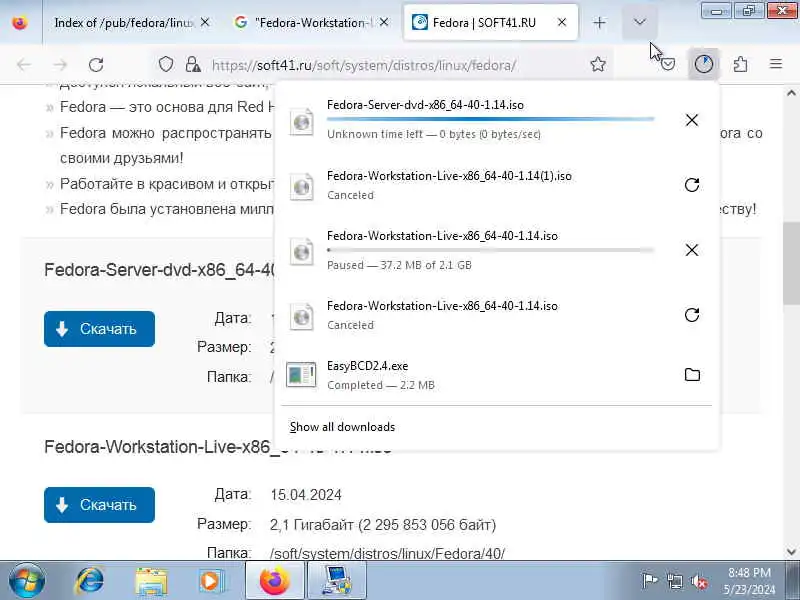Retry the canceled Fedora-Workstation-Live 1.14.iso download
Screen dimensions: 800x600
pyautogui.click(x=692, y=315)
